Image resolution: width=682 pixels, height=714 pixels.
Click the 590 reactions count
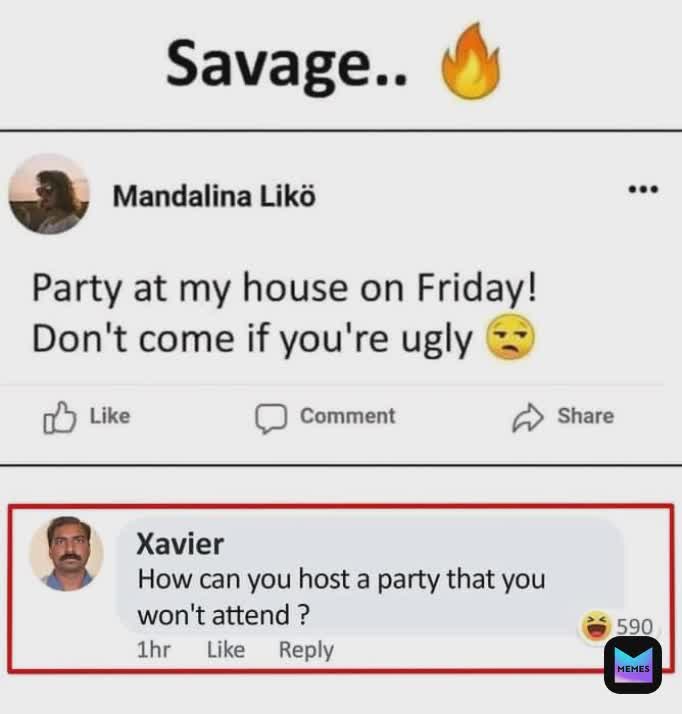tap(635, 627)
